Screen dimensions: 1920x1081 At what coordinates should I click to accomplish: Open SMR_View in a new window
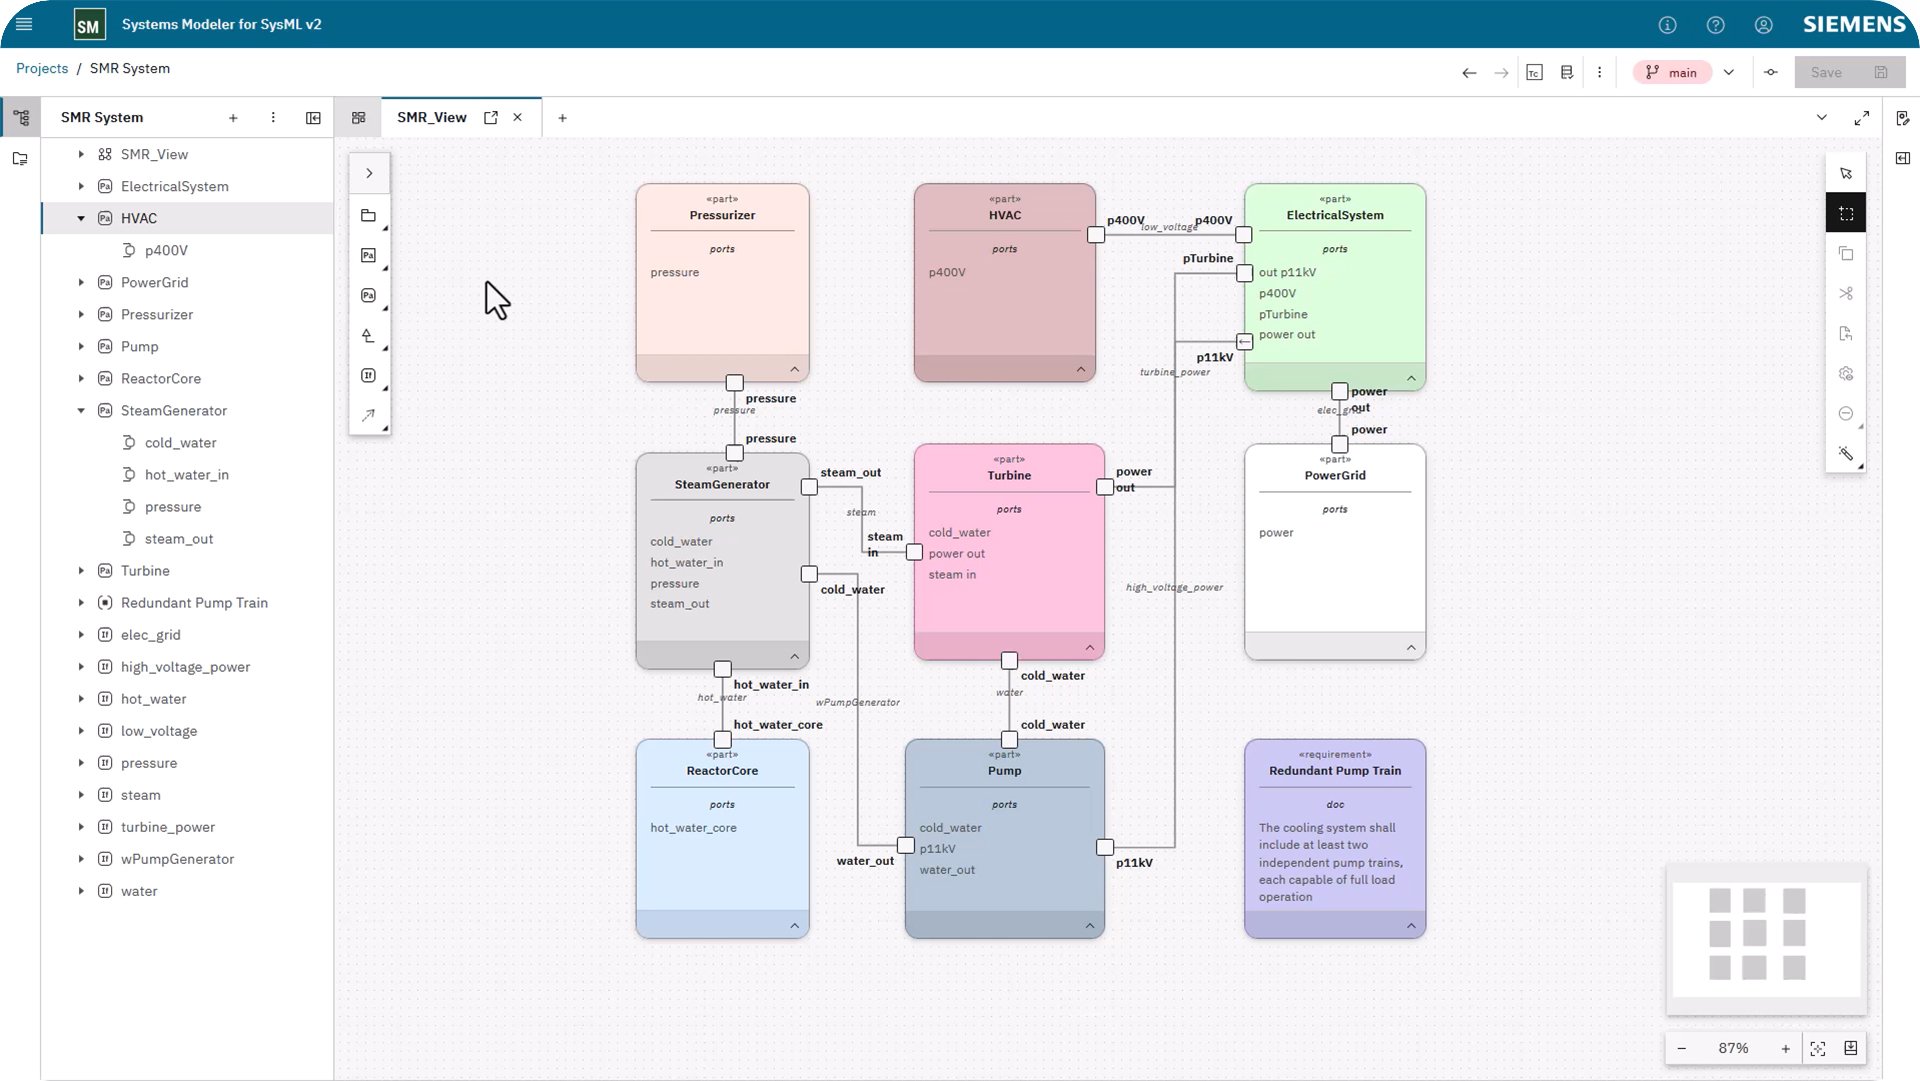pyautogui.click(x=491, y=118)
